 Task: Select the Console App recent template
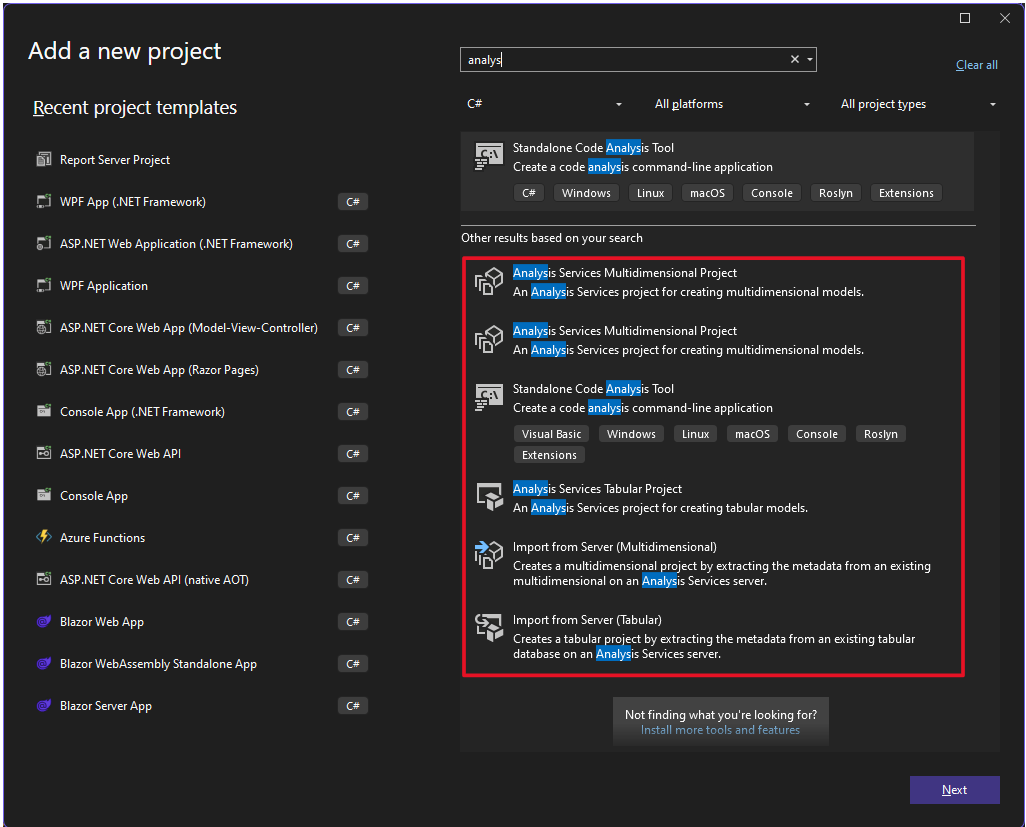[x=94, y=496]
